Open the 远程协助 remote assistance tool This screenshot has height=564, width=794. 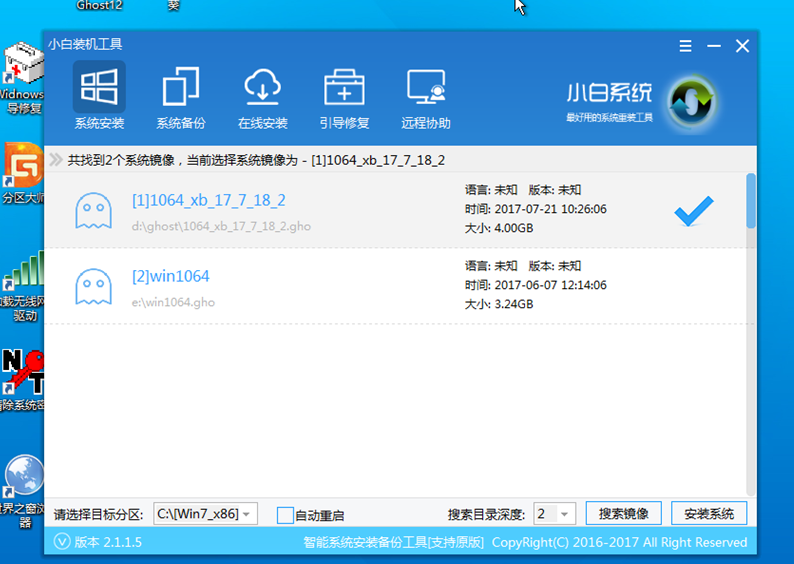[x=426, y=87]
